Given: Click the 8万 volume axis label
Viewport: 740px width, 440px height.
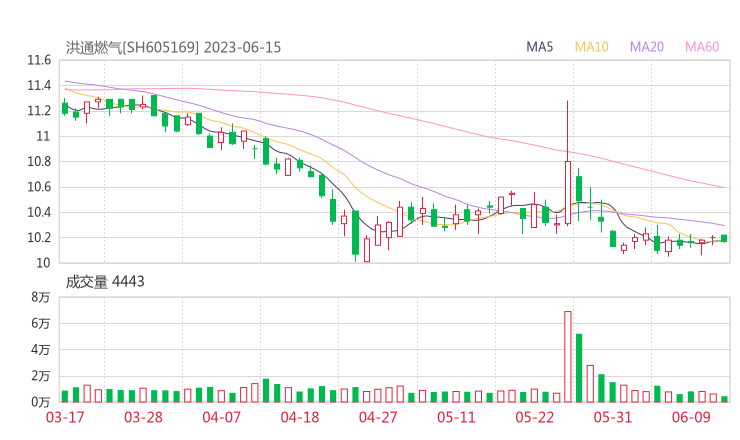Looking at the screenshot, I should (x=41, y=297).
